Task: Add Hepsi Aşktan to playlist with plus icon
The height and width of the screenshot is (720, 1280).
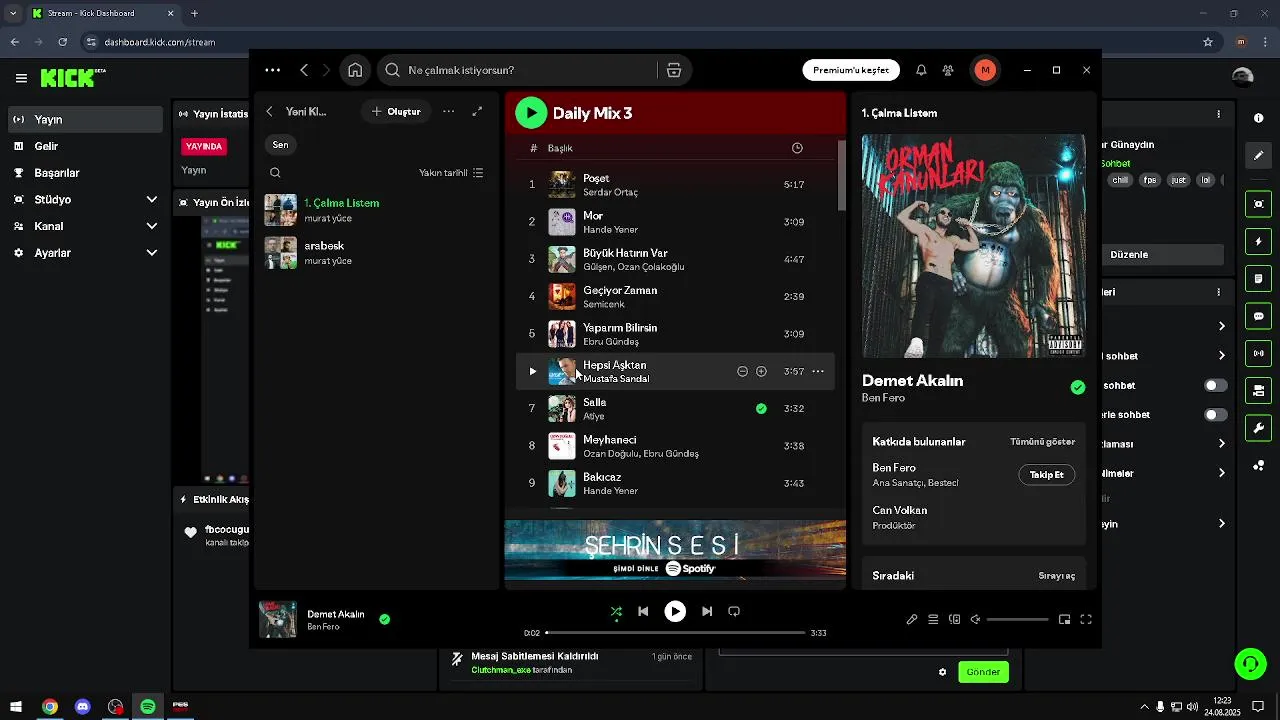Action: 761,371
